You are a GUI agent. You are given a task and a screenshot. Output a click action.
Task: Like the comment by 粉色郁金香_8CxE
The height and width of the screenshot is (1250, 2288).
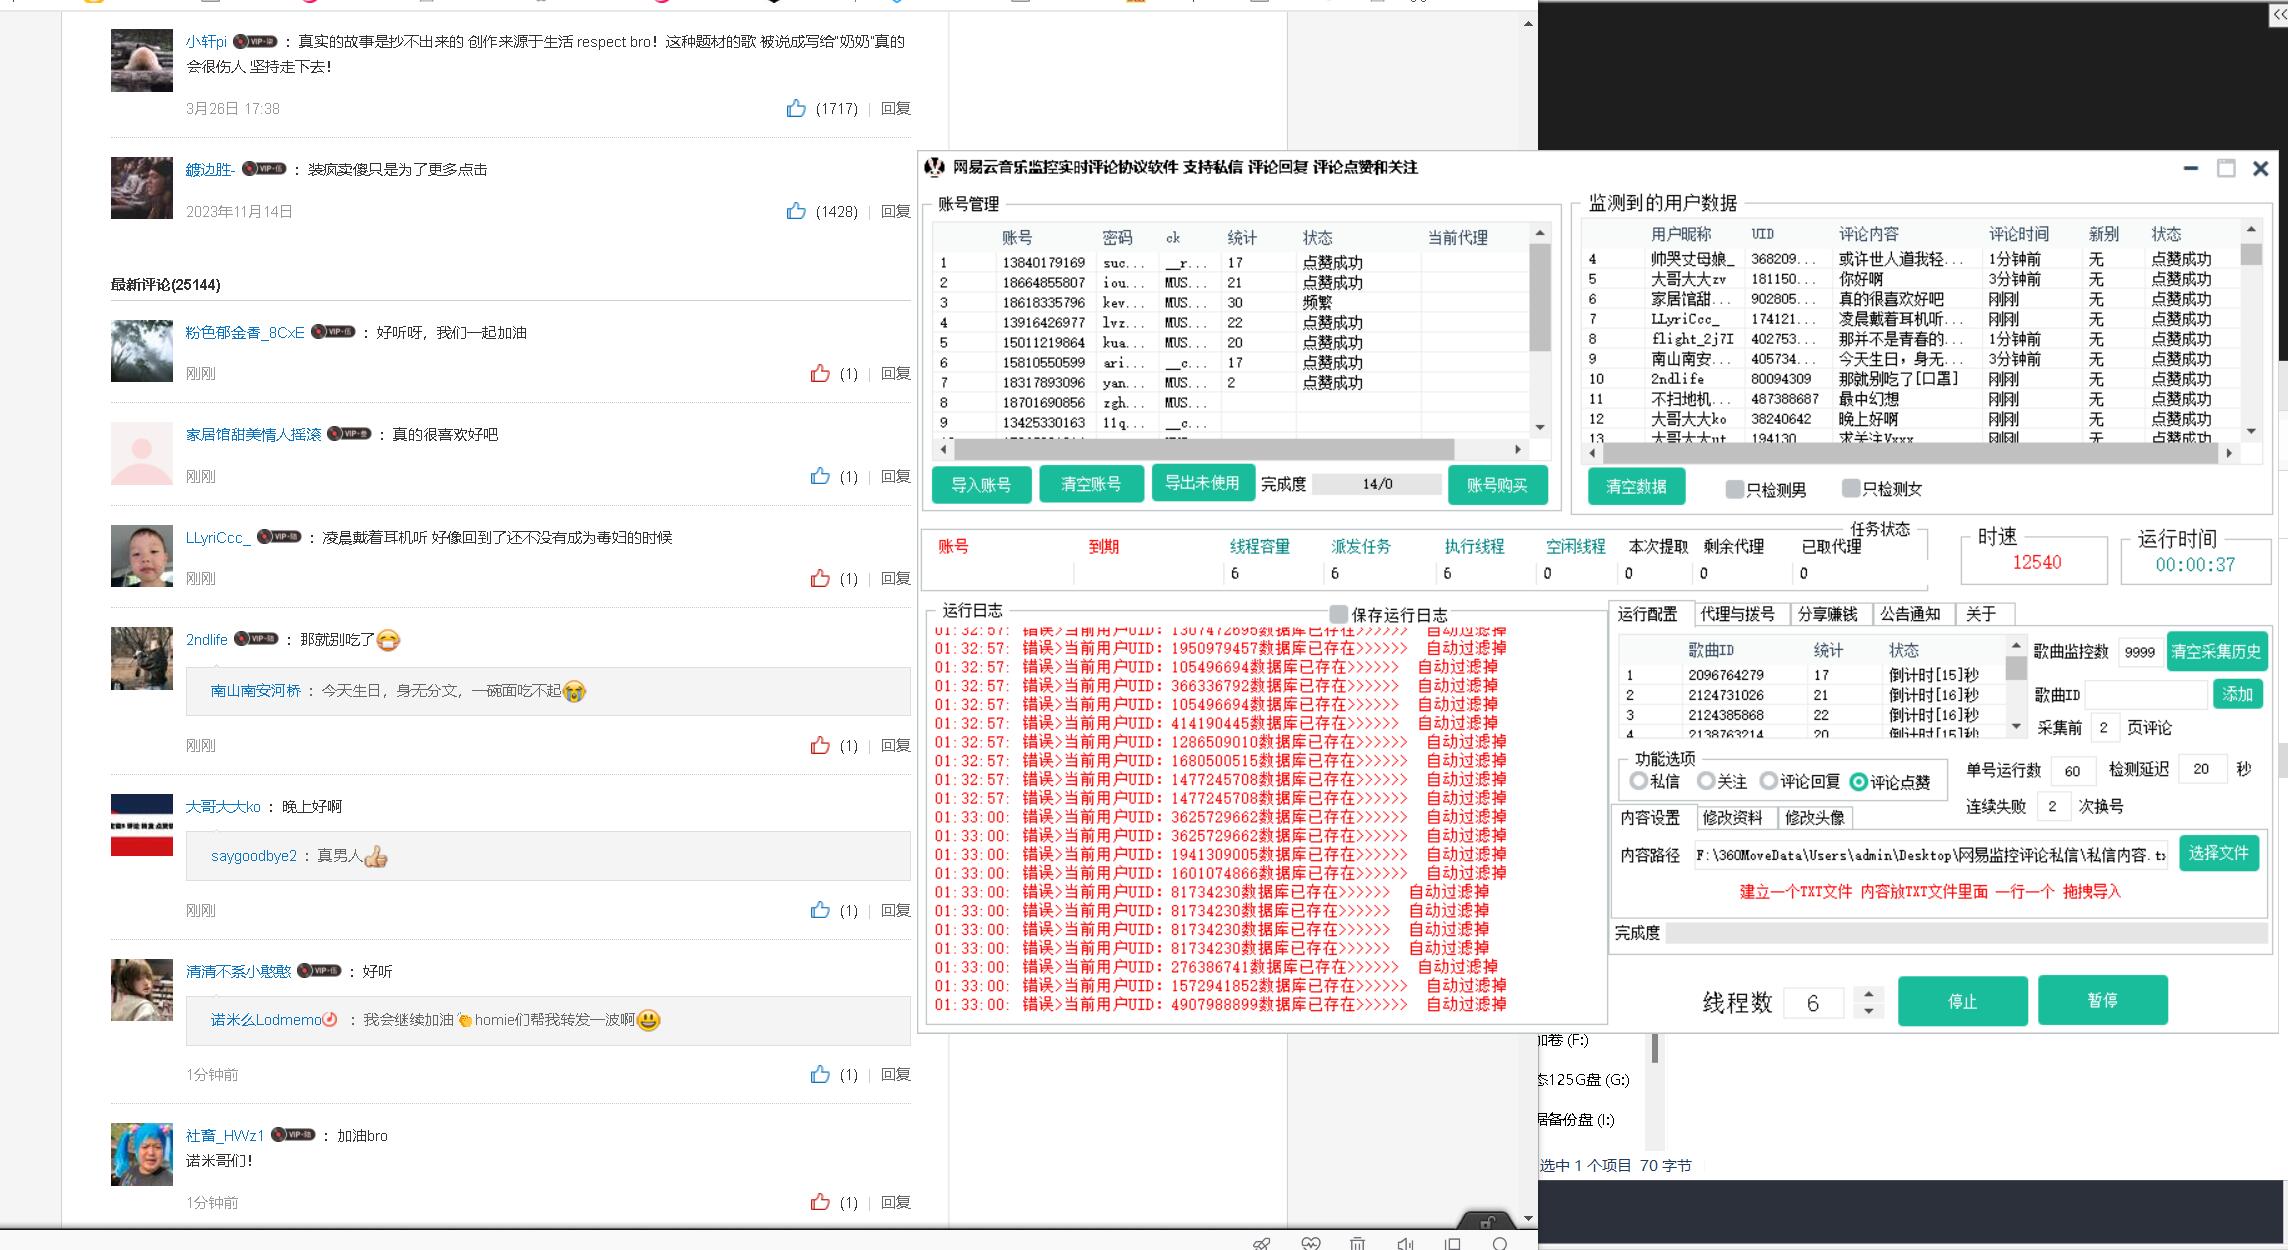(820, 374)
